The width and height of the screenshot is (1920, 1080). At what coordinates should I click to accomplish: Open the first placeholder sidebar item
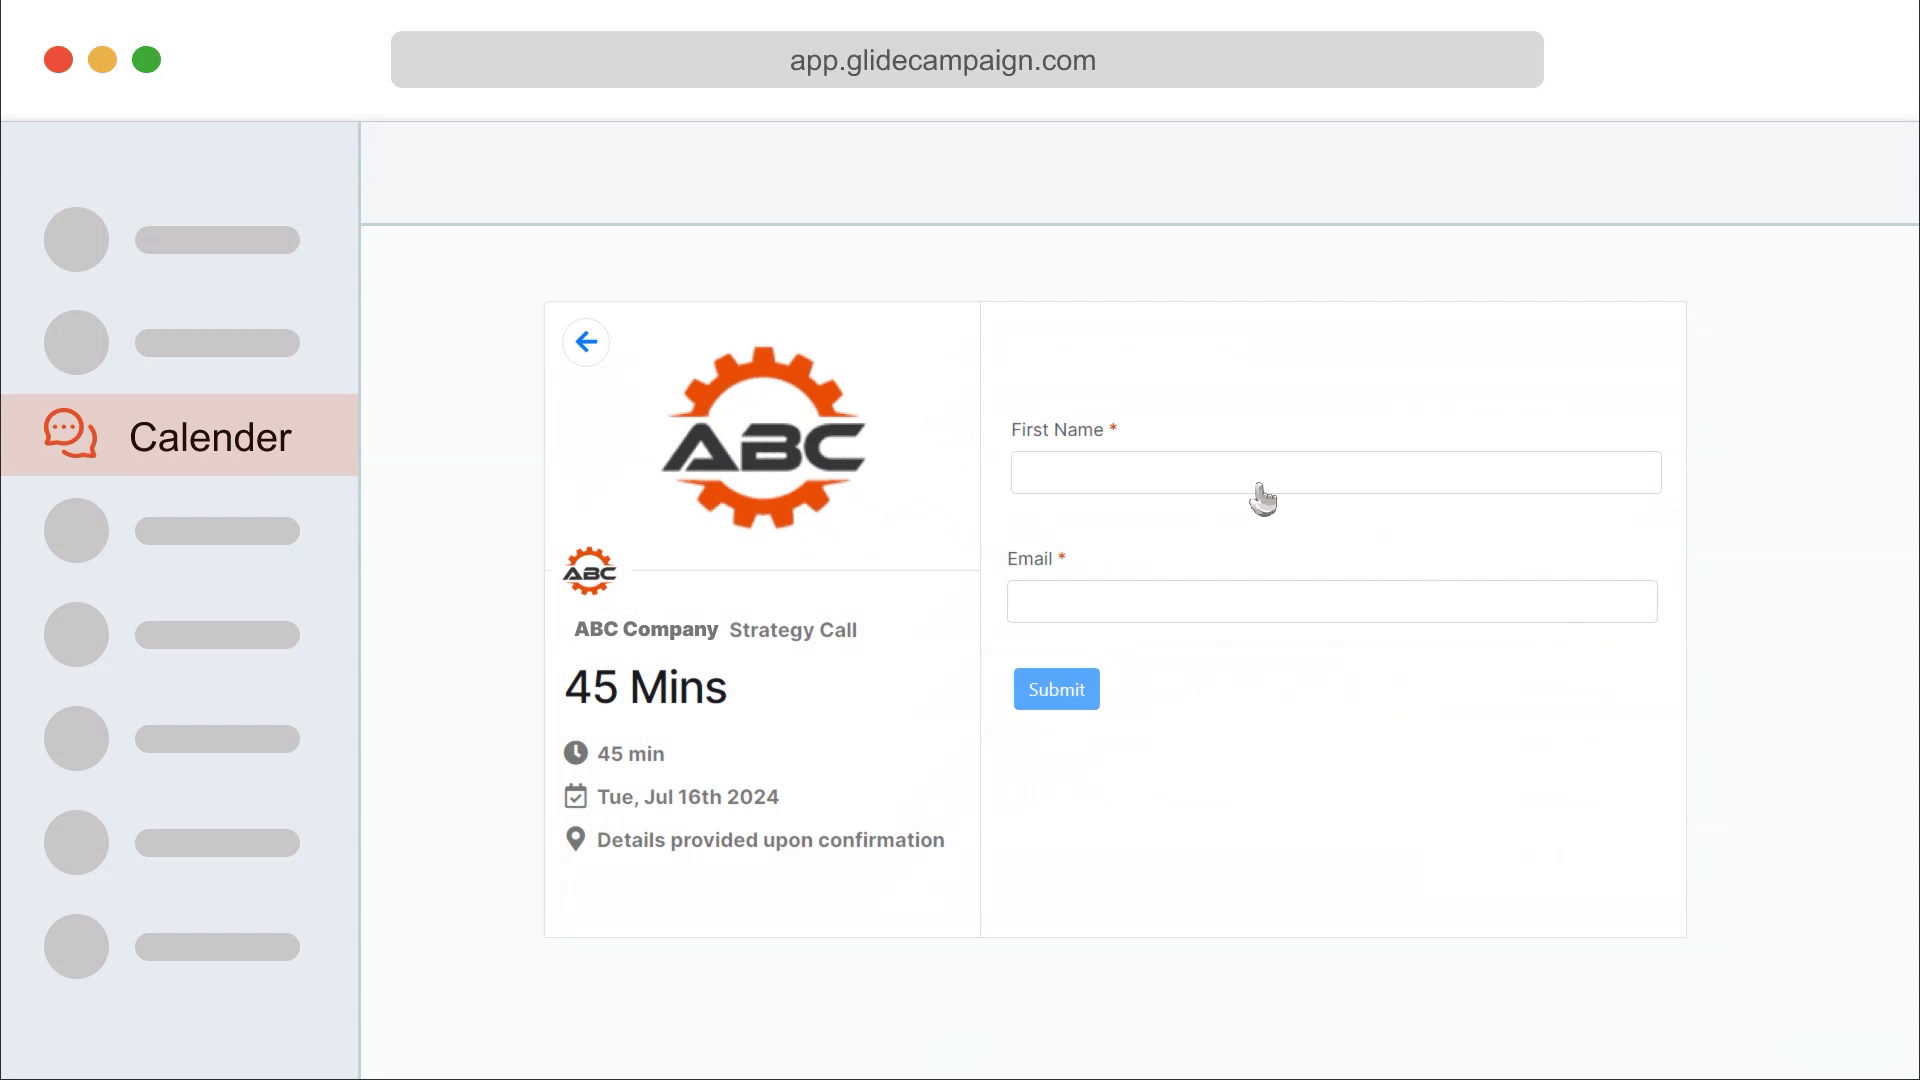tap(172, 240)
